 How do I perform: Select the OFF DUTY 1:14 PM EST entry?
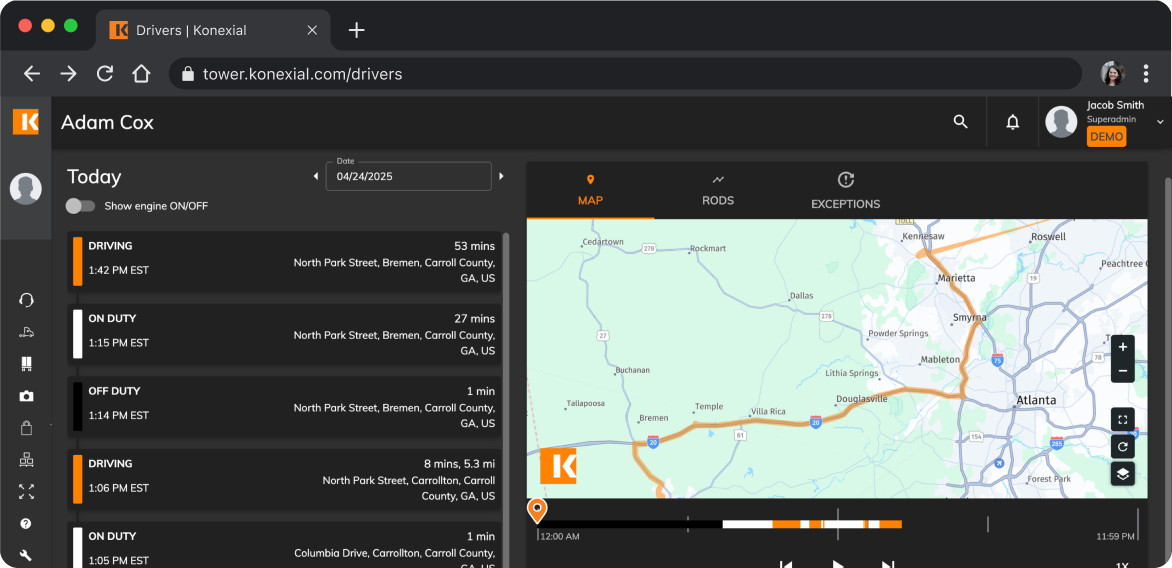pos(284,406)
